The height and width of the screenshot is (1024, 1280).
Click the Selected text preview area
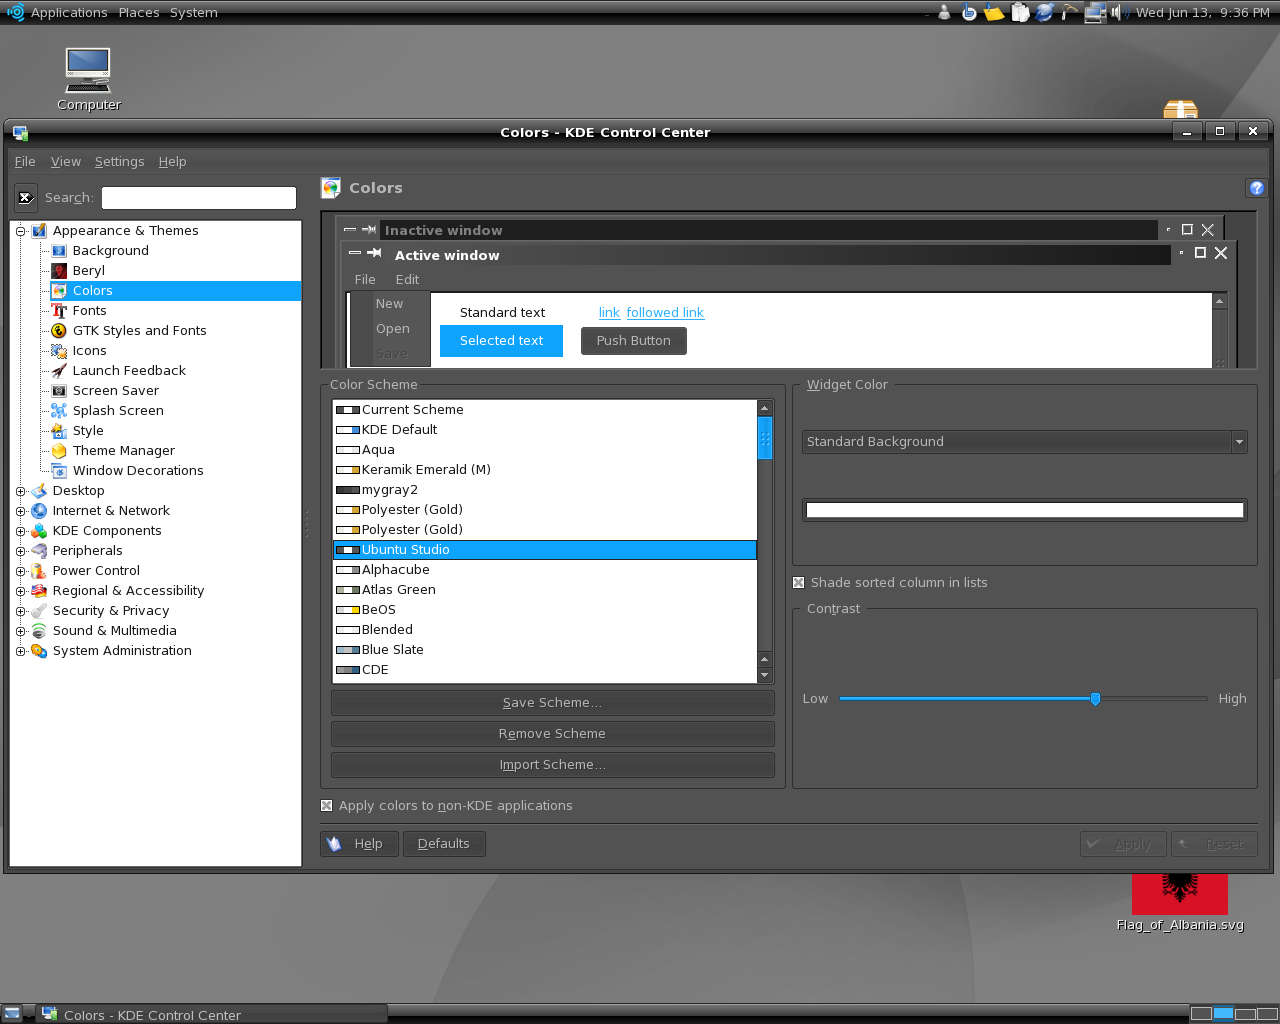coord(501,341)
